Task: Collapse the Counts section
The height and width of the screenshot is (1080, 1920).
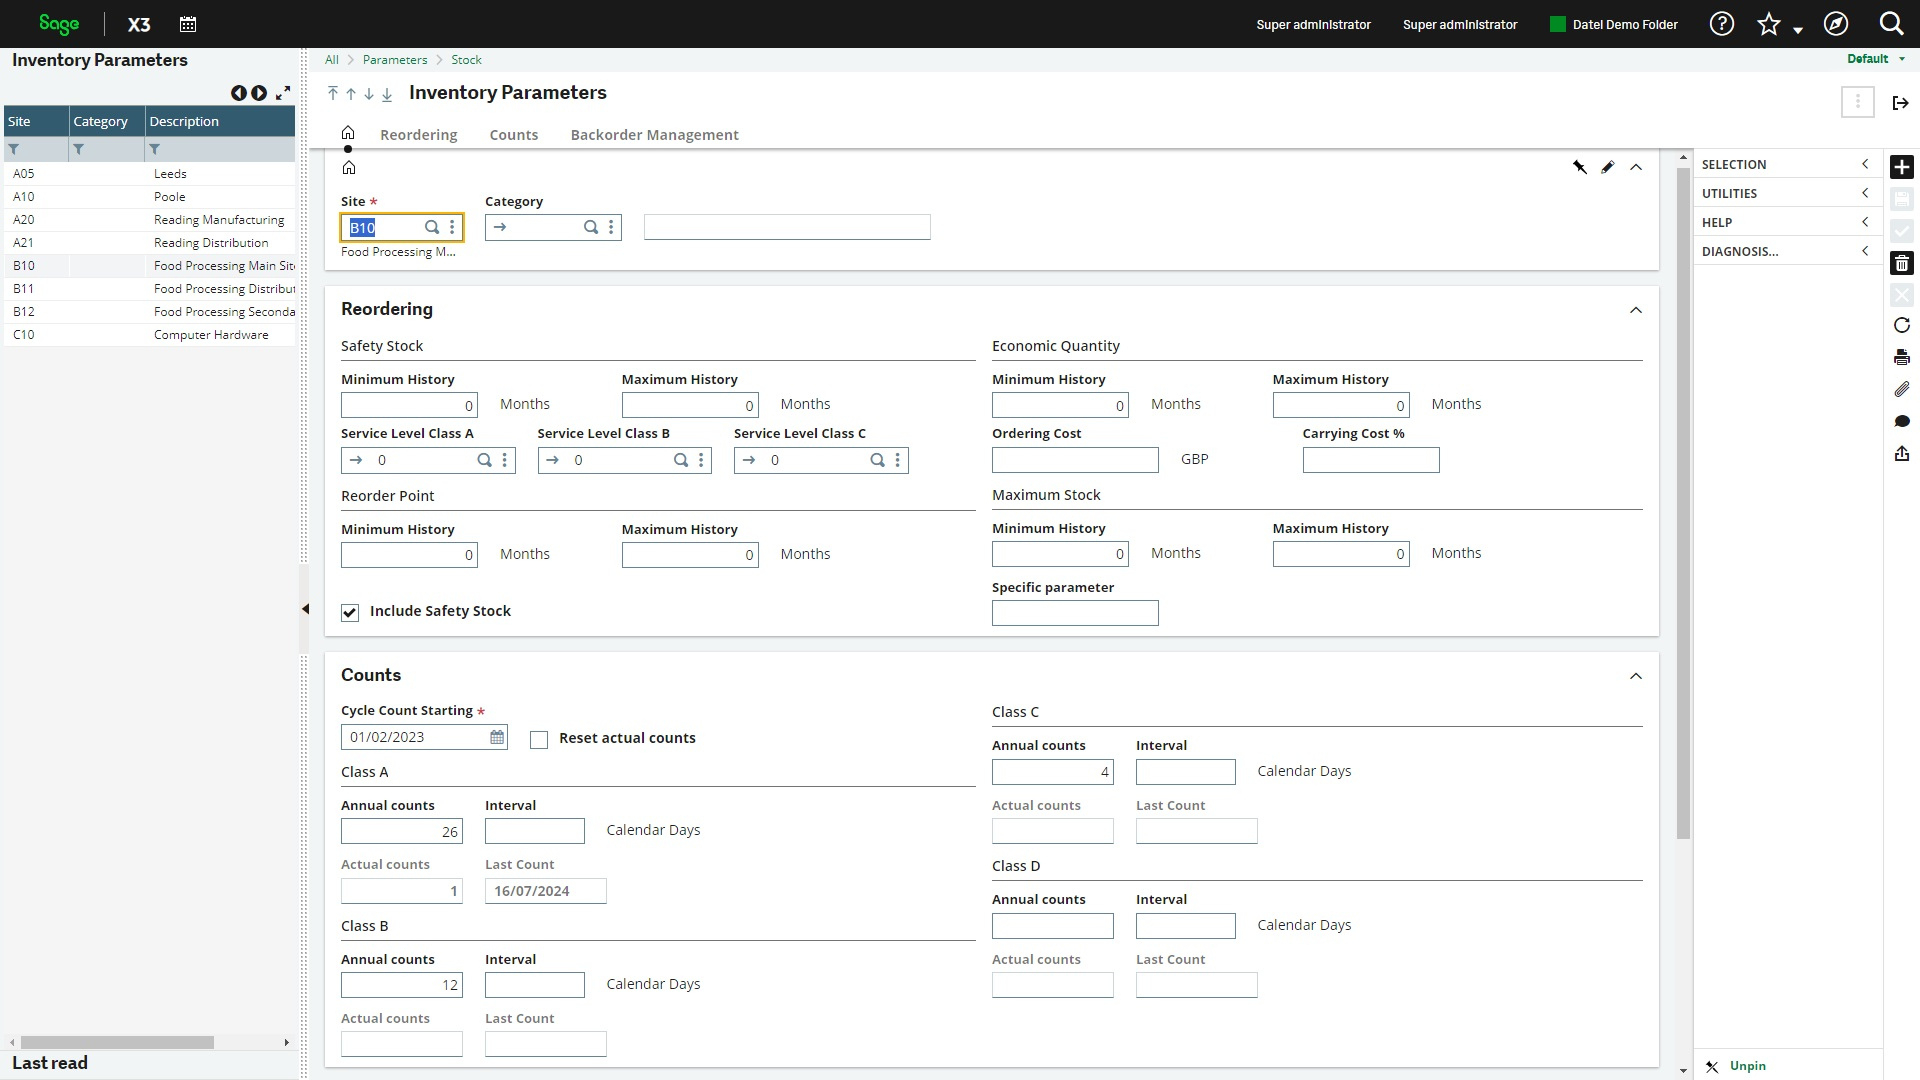Action: [x=1635, y=676]
